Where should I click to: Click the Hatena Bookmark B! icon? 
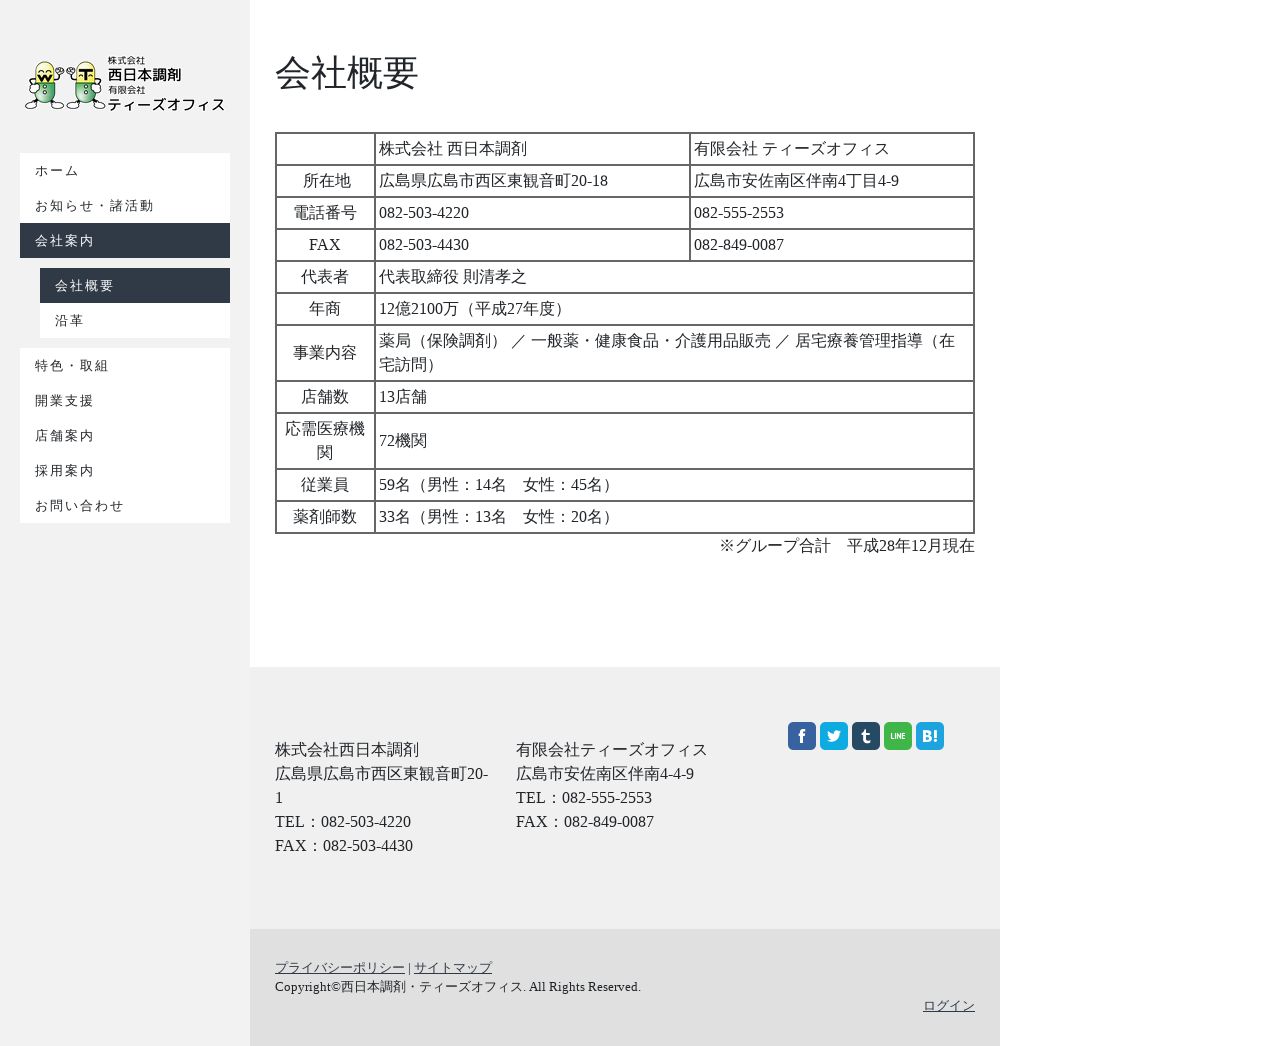(930, 736)
